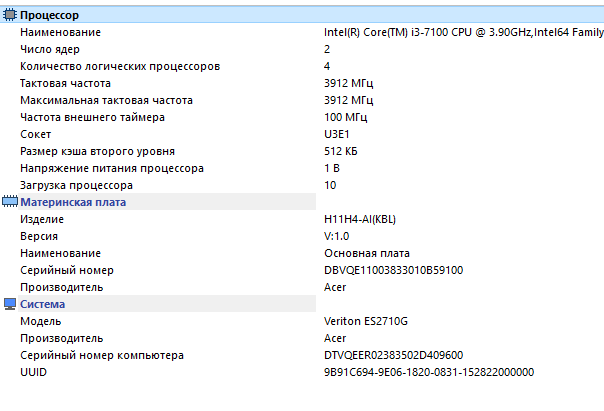Click the 512 КБ cache value
Image resolution: width=604 pixels, height=411 pixels.
(x=341, y=151)
